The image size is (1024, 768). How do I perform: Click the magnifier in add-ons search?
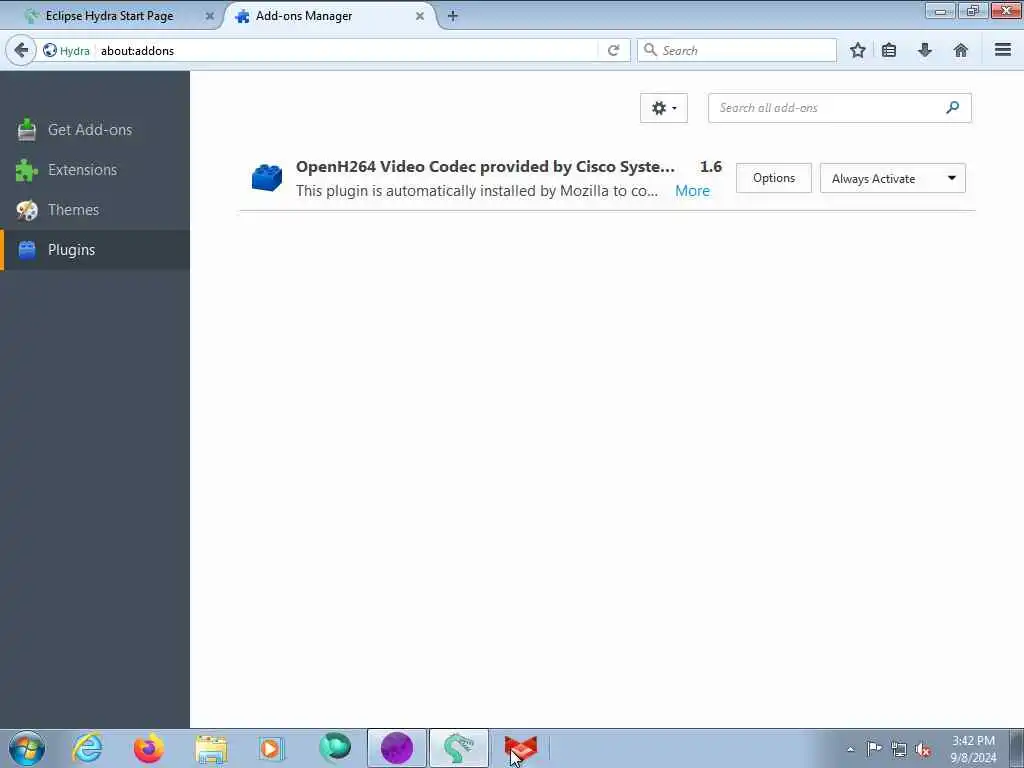click(953, 108)
